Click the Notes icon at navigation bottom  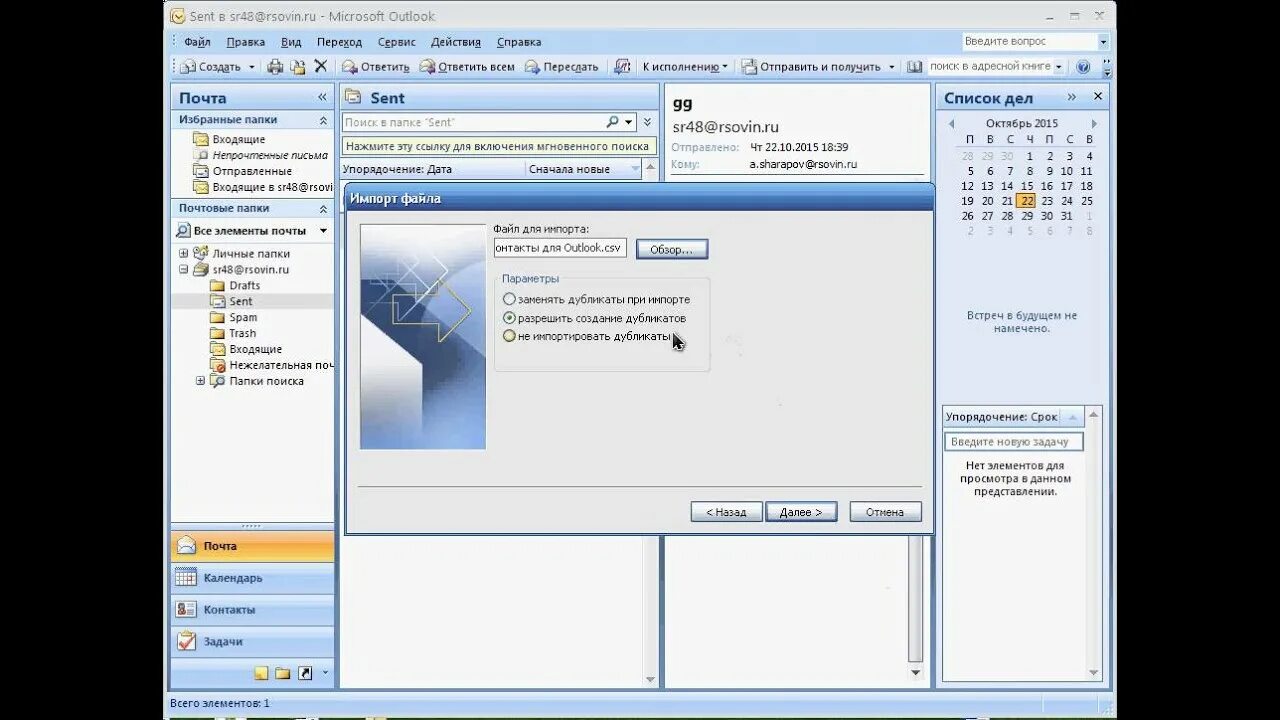point(261,673)
